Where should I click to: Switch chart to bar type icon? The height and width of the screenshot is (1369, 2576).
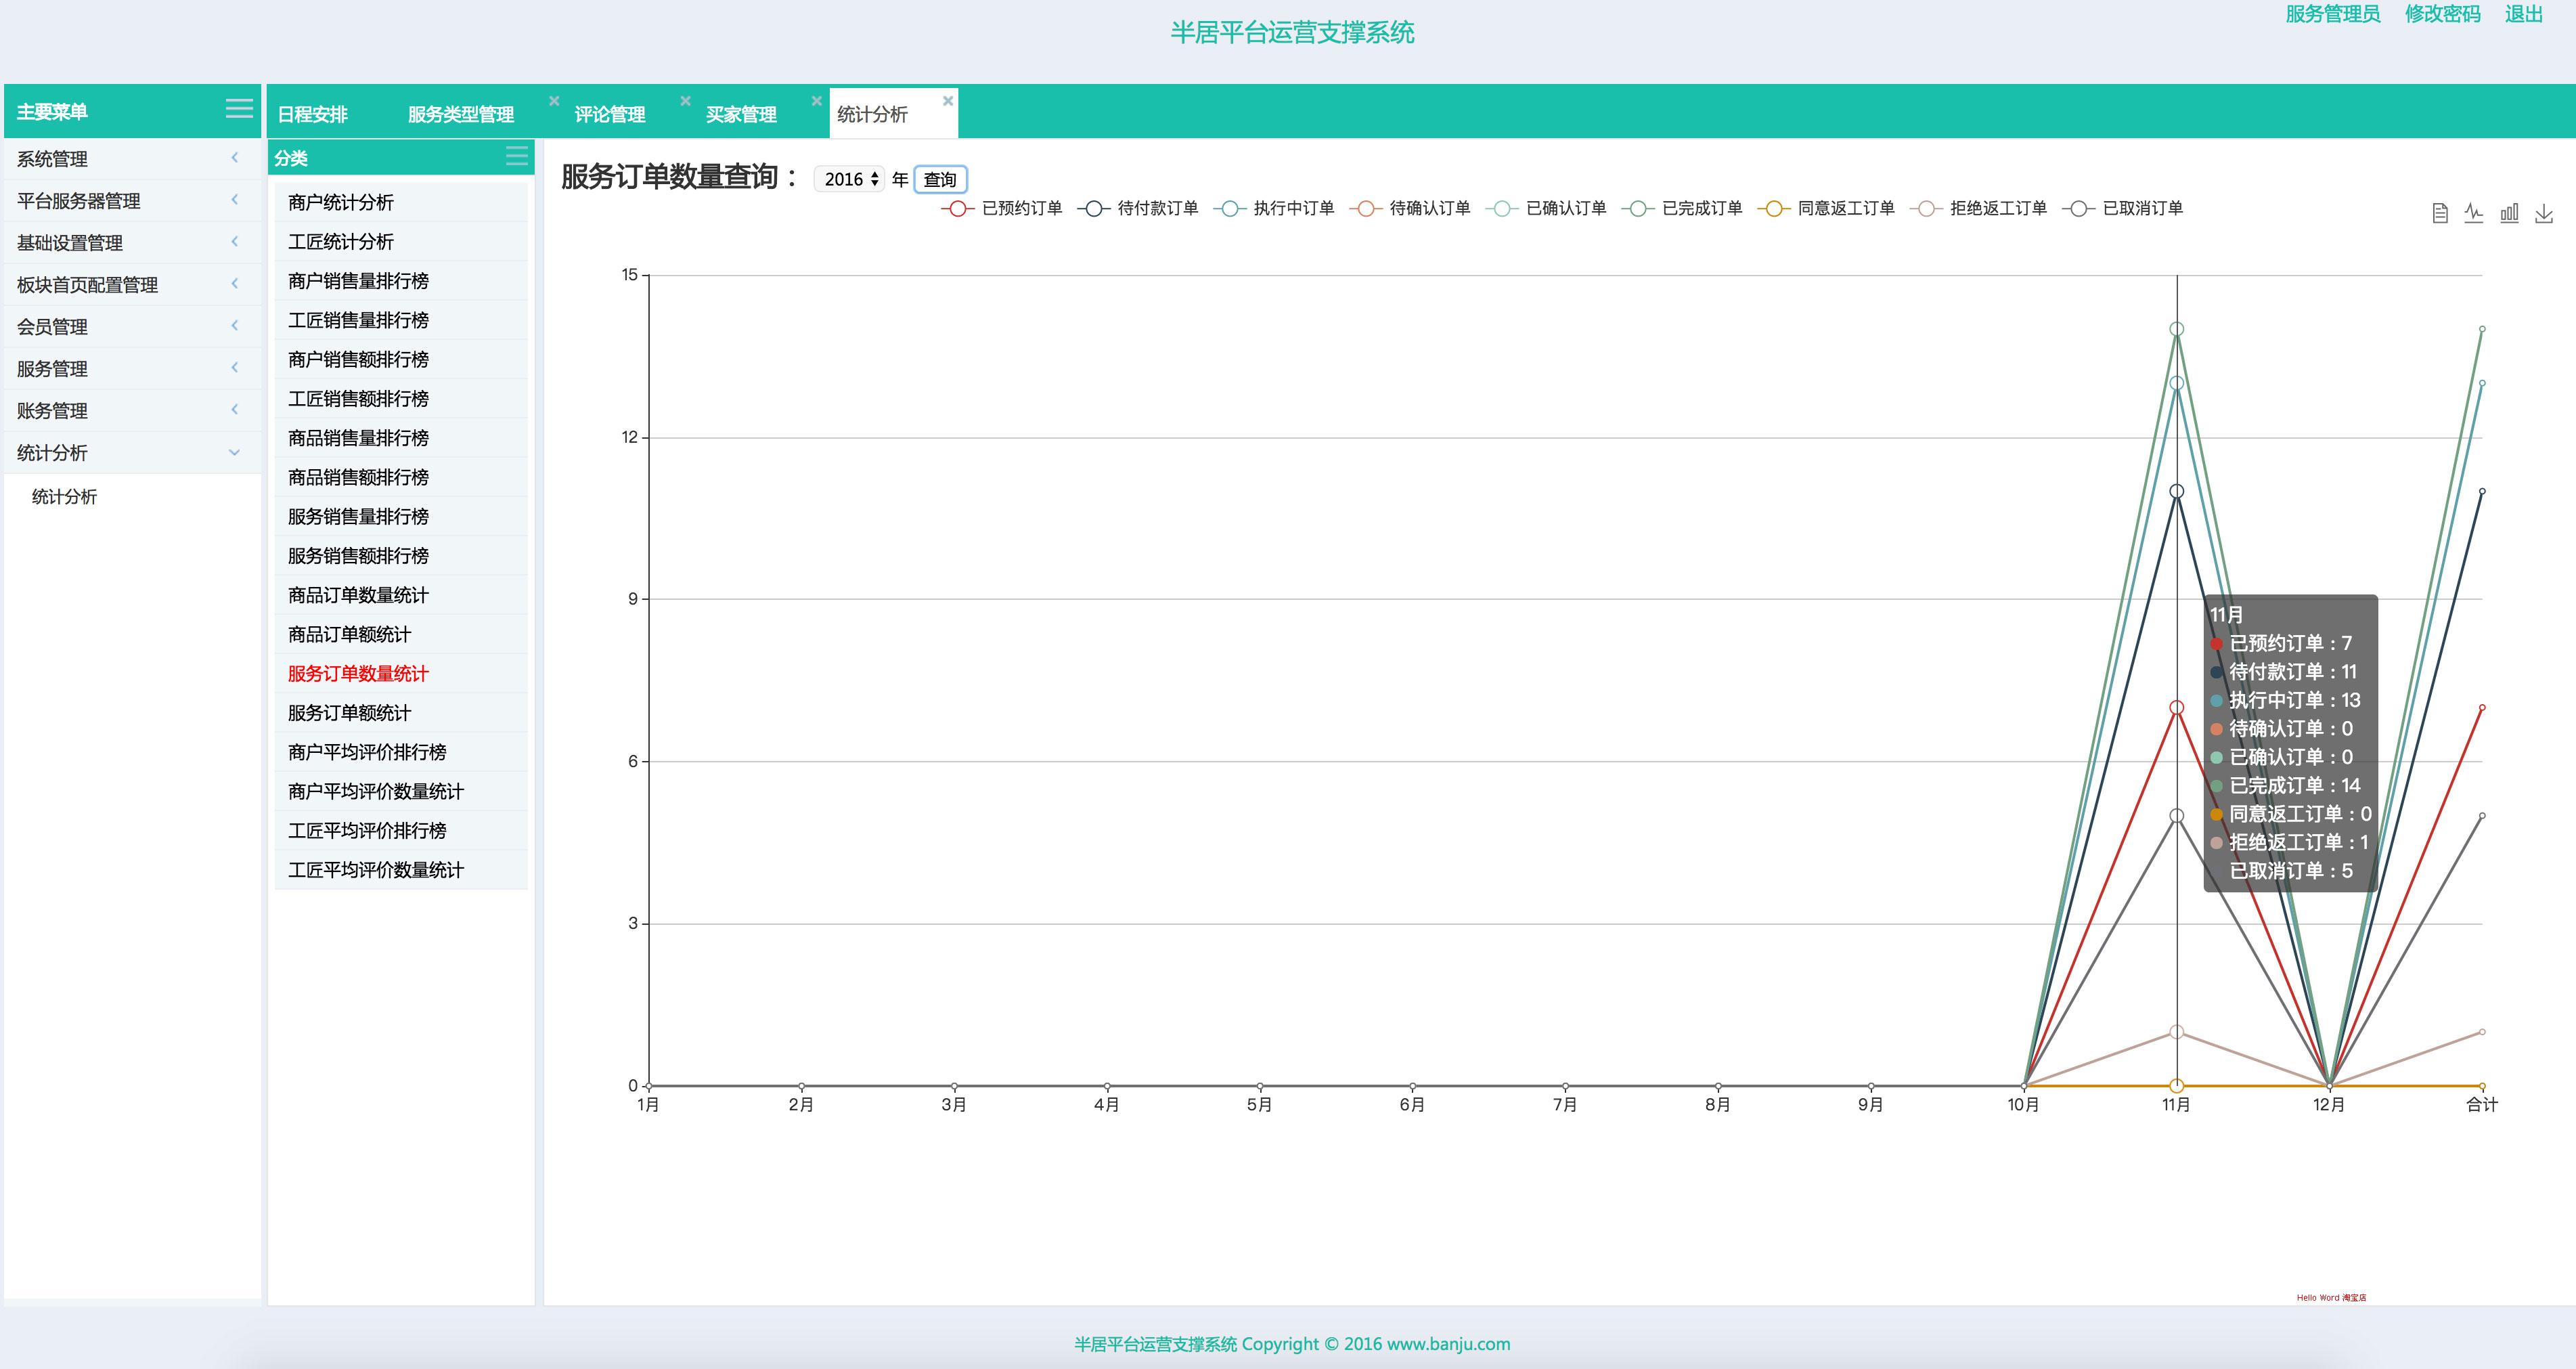coord(2509,213)
